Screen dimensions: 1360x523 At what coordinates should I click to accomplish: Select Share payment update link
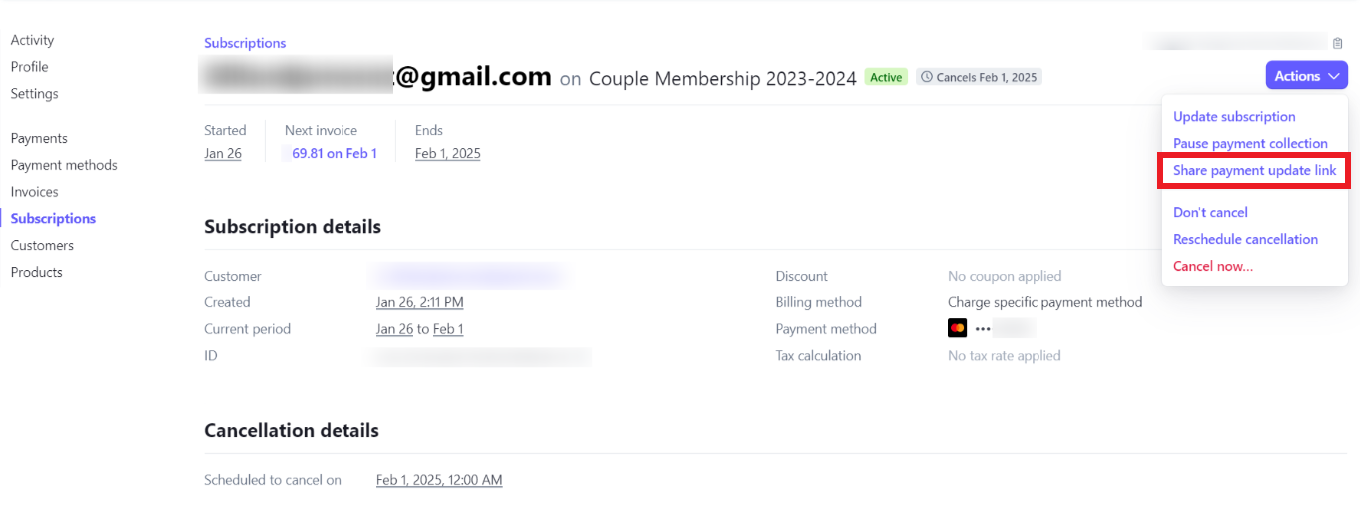(1254, 171)
